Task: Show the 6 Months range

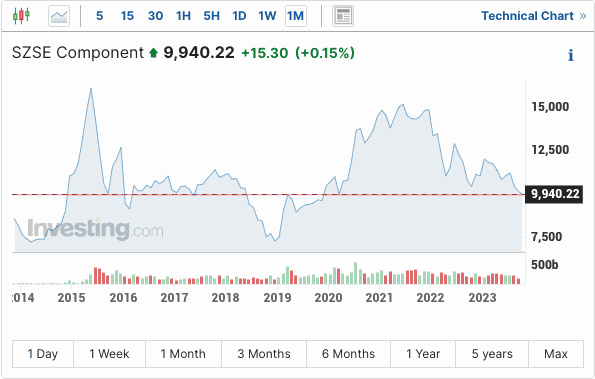Action: 348,354
